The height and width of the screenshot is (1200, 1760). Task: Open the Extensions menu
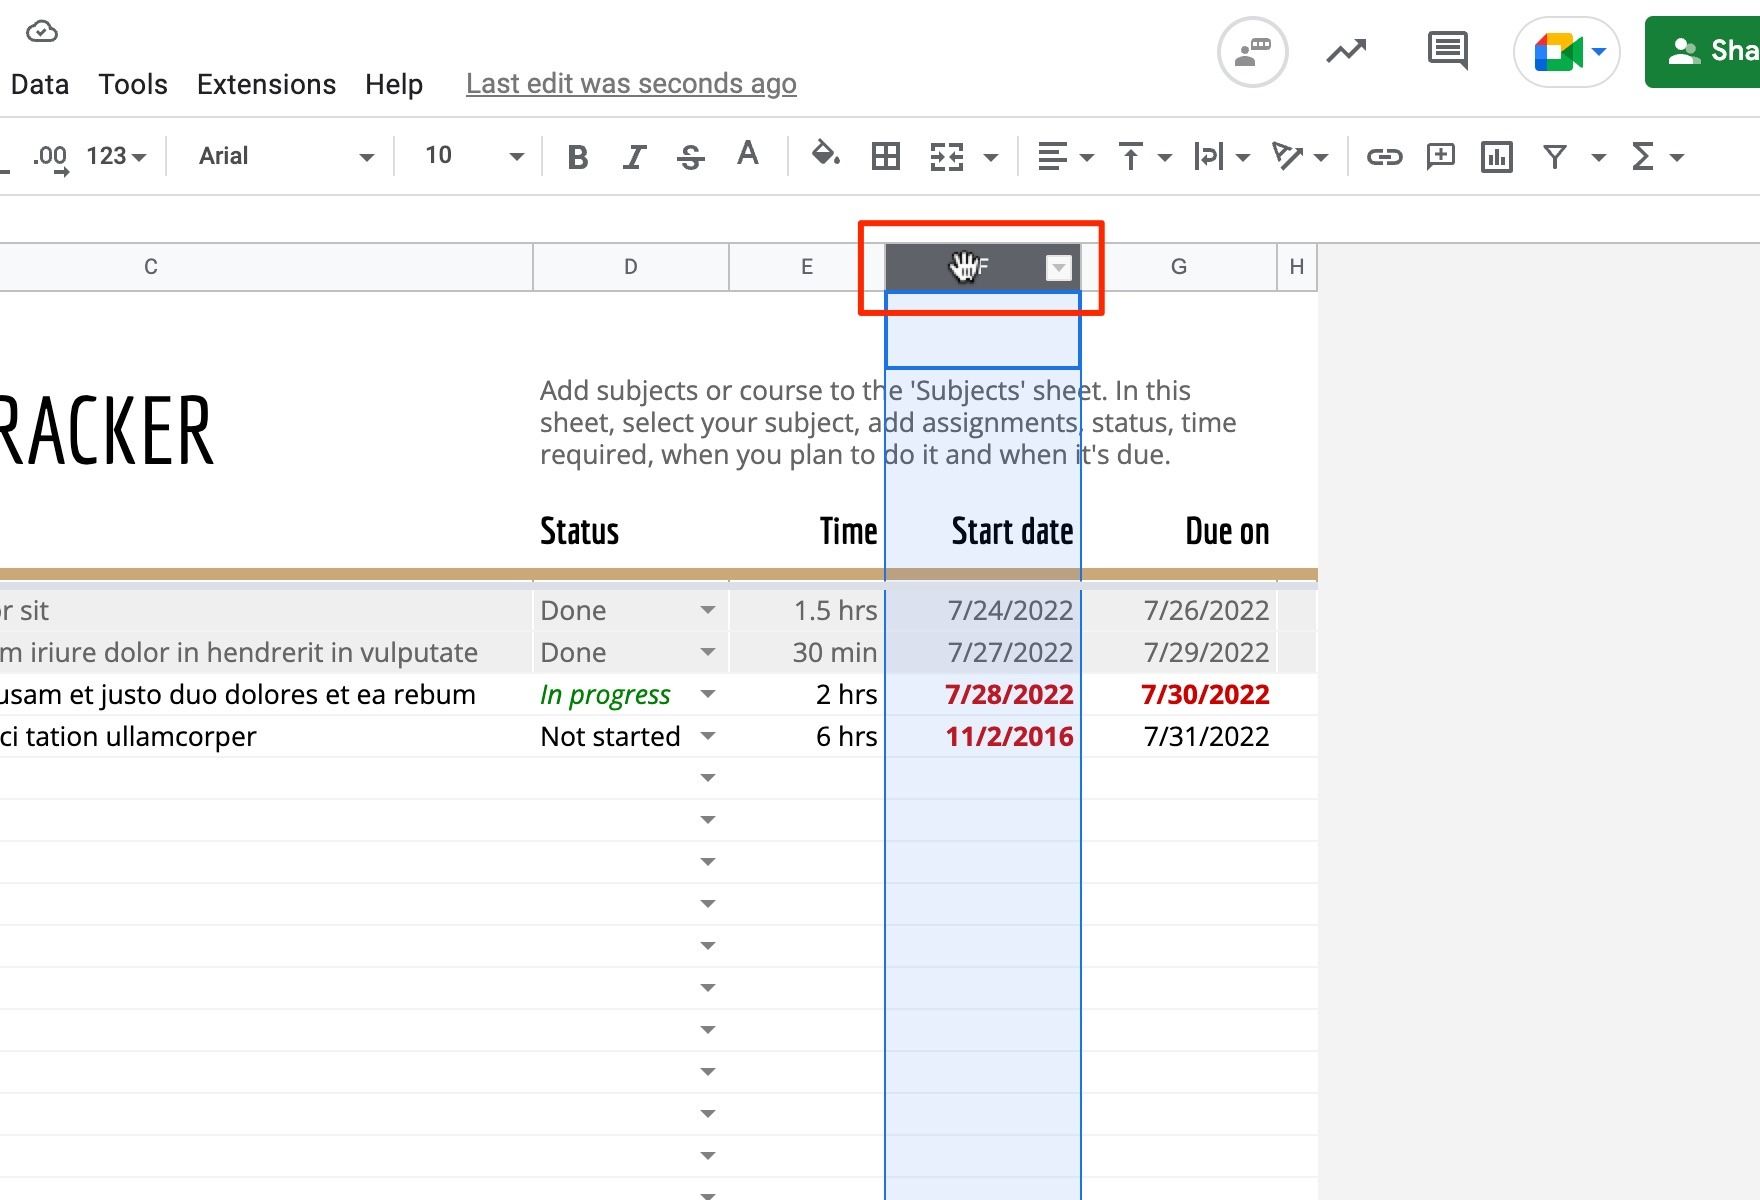266,84
